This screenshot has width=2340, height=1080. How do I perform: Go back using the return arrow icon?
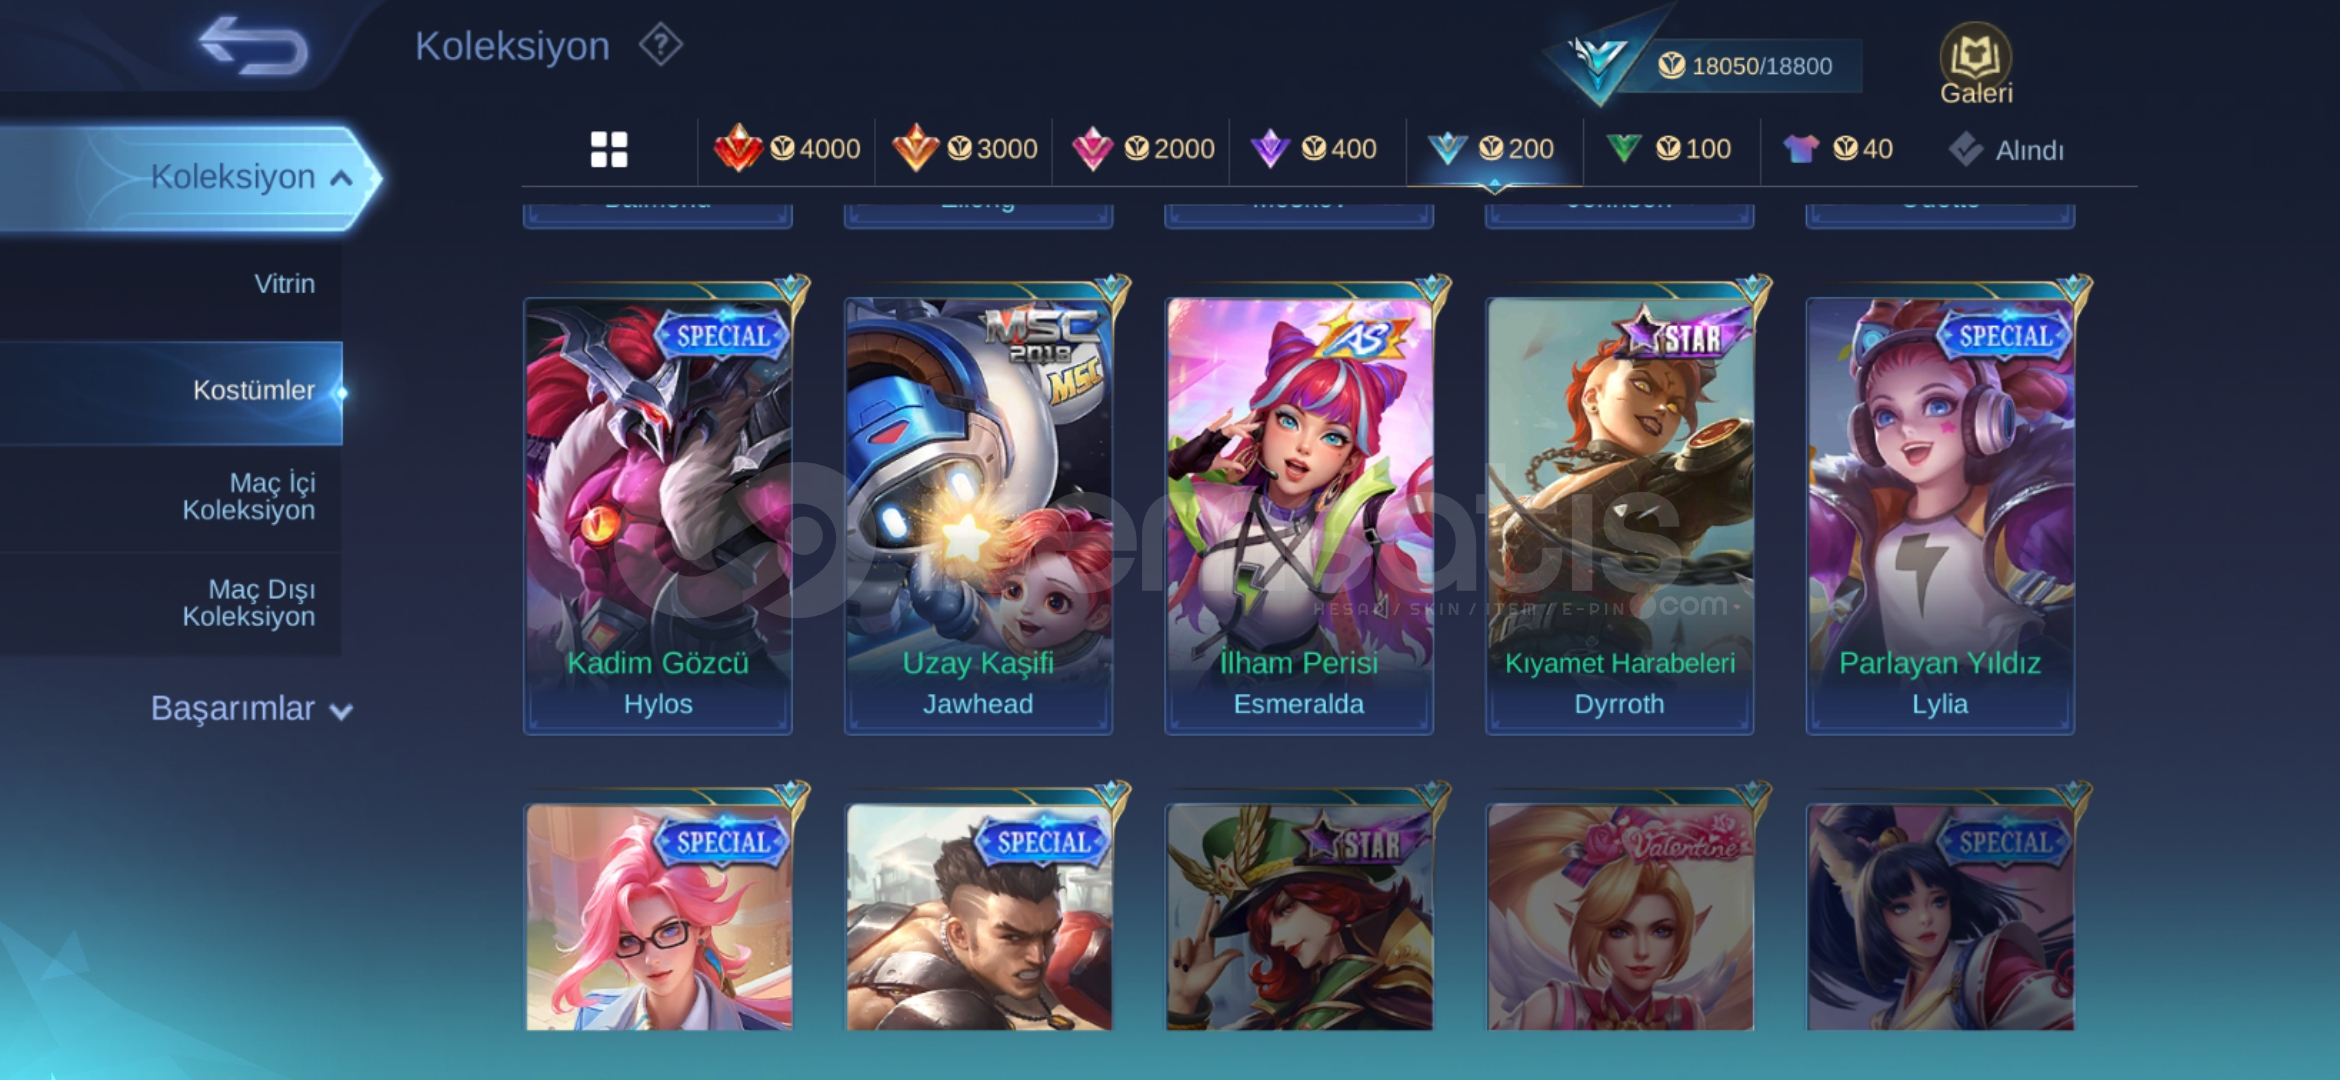(x=253, y=45)
